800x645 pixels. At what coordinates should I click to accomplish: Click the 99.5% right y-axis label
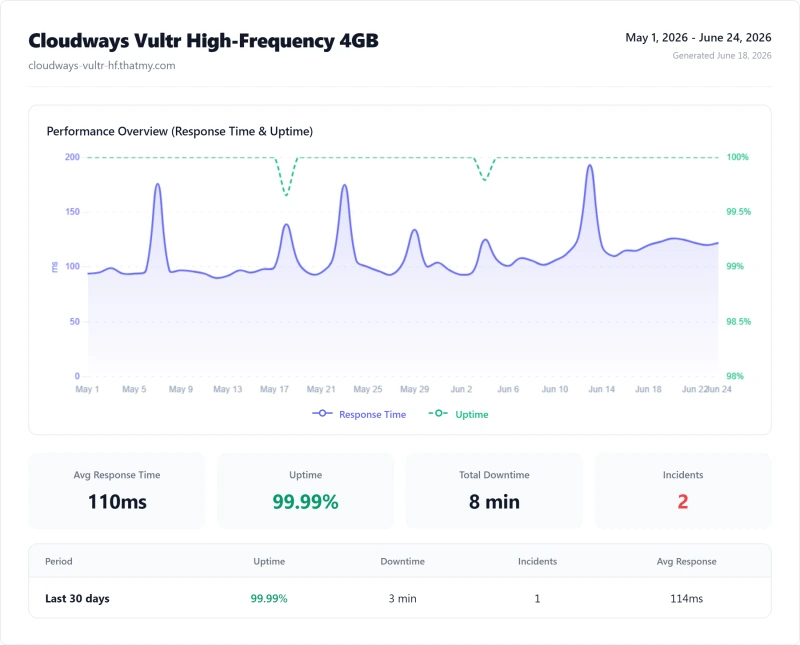pos(738,212)
